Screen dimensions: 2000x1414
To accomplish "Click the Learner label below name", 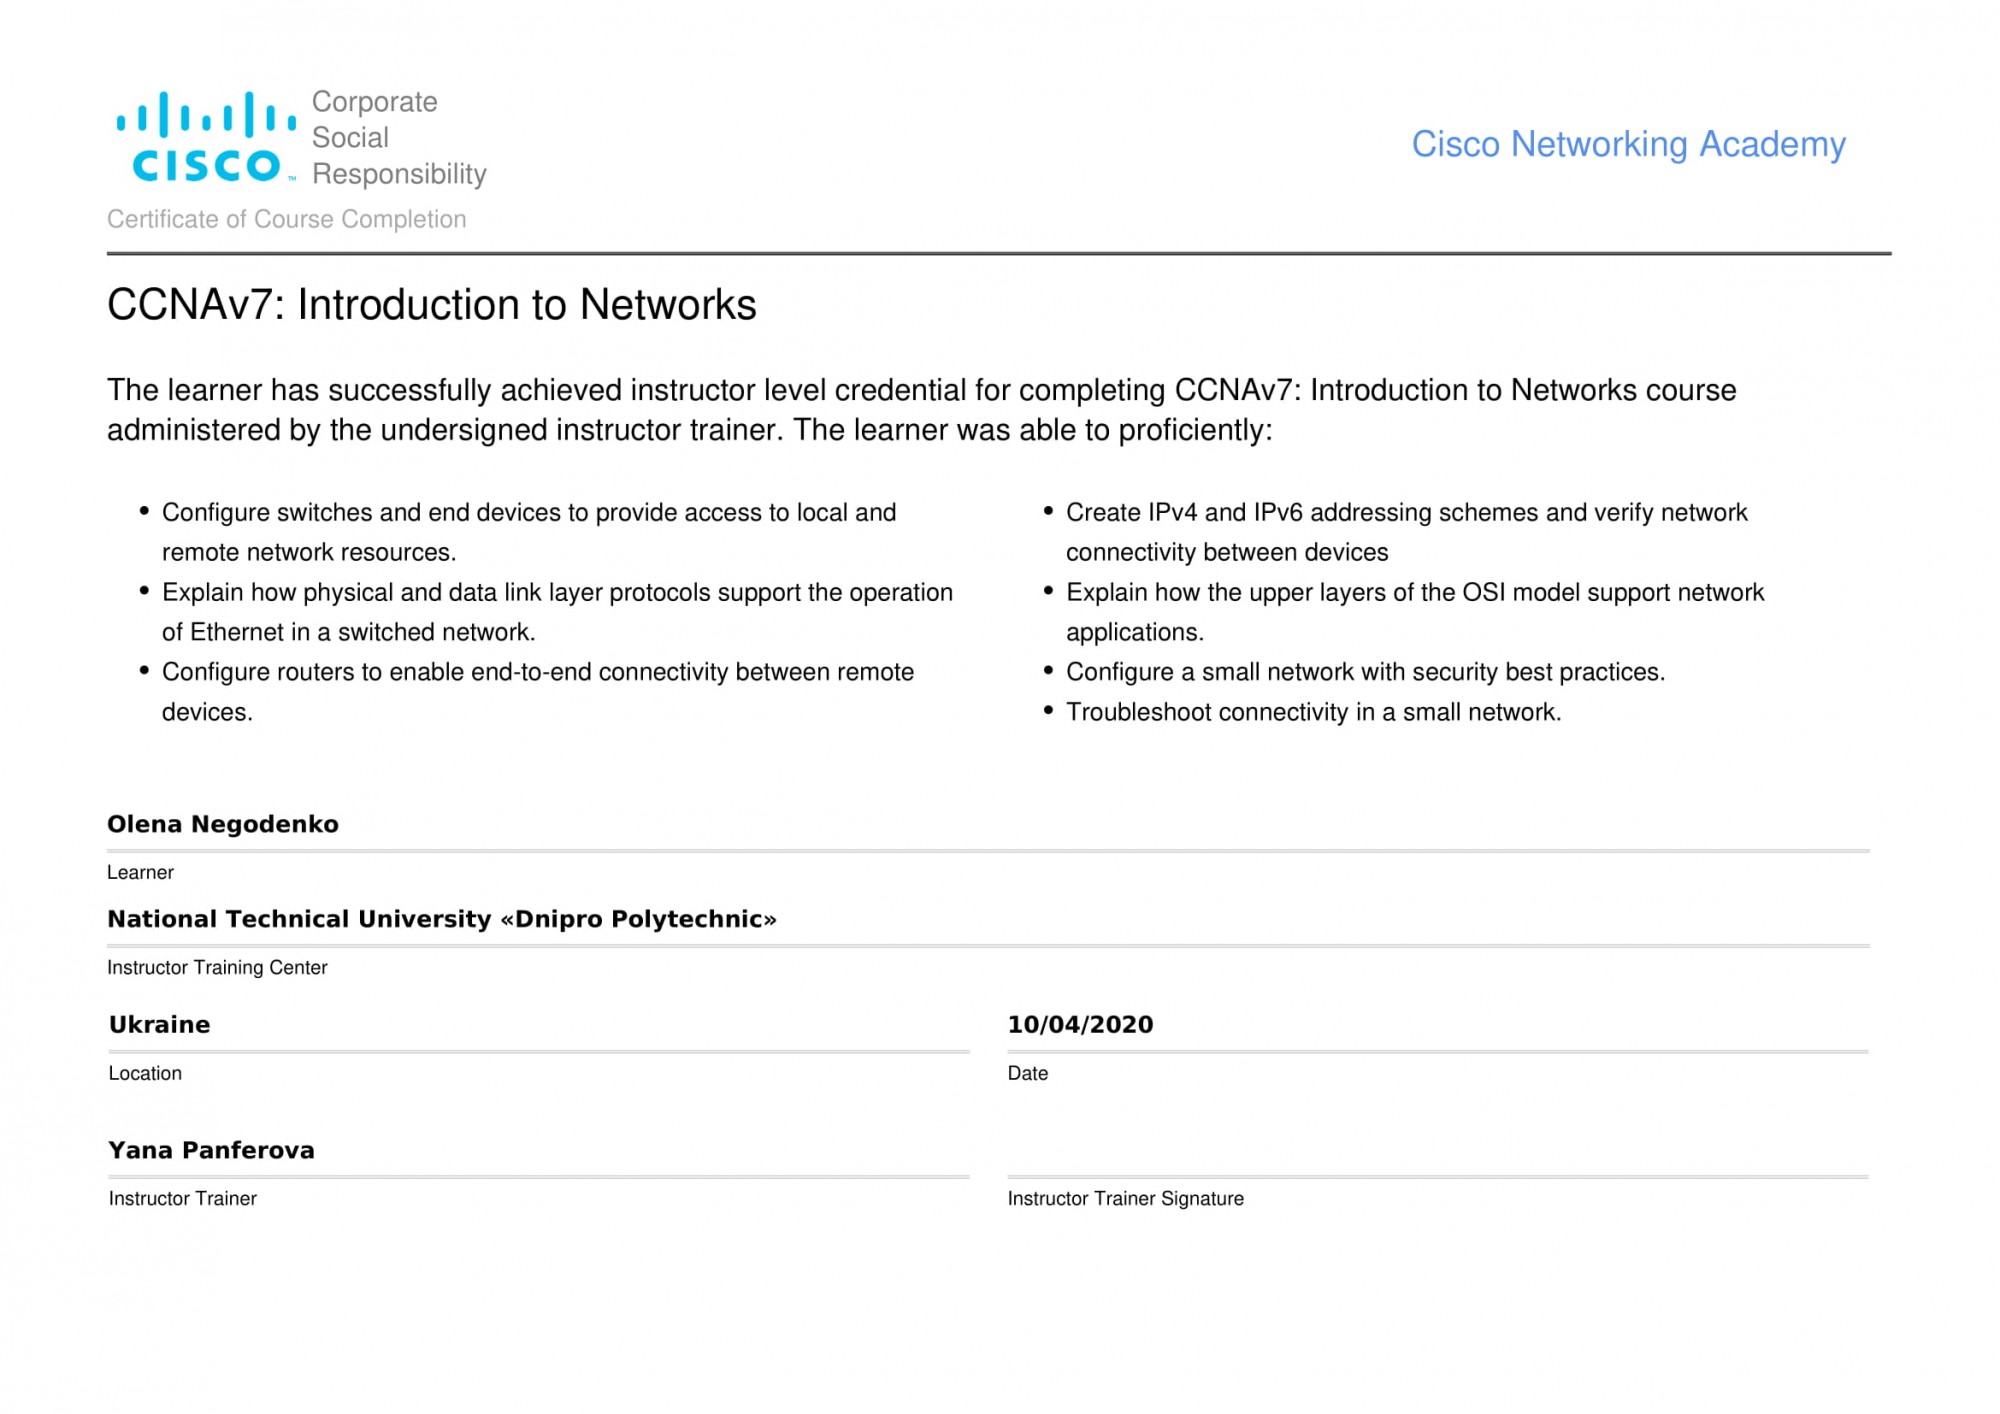I will click(140, 872).
